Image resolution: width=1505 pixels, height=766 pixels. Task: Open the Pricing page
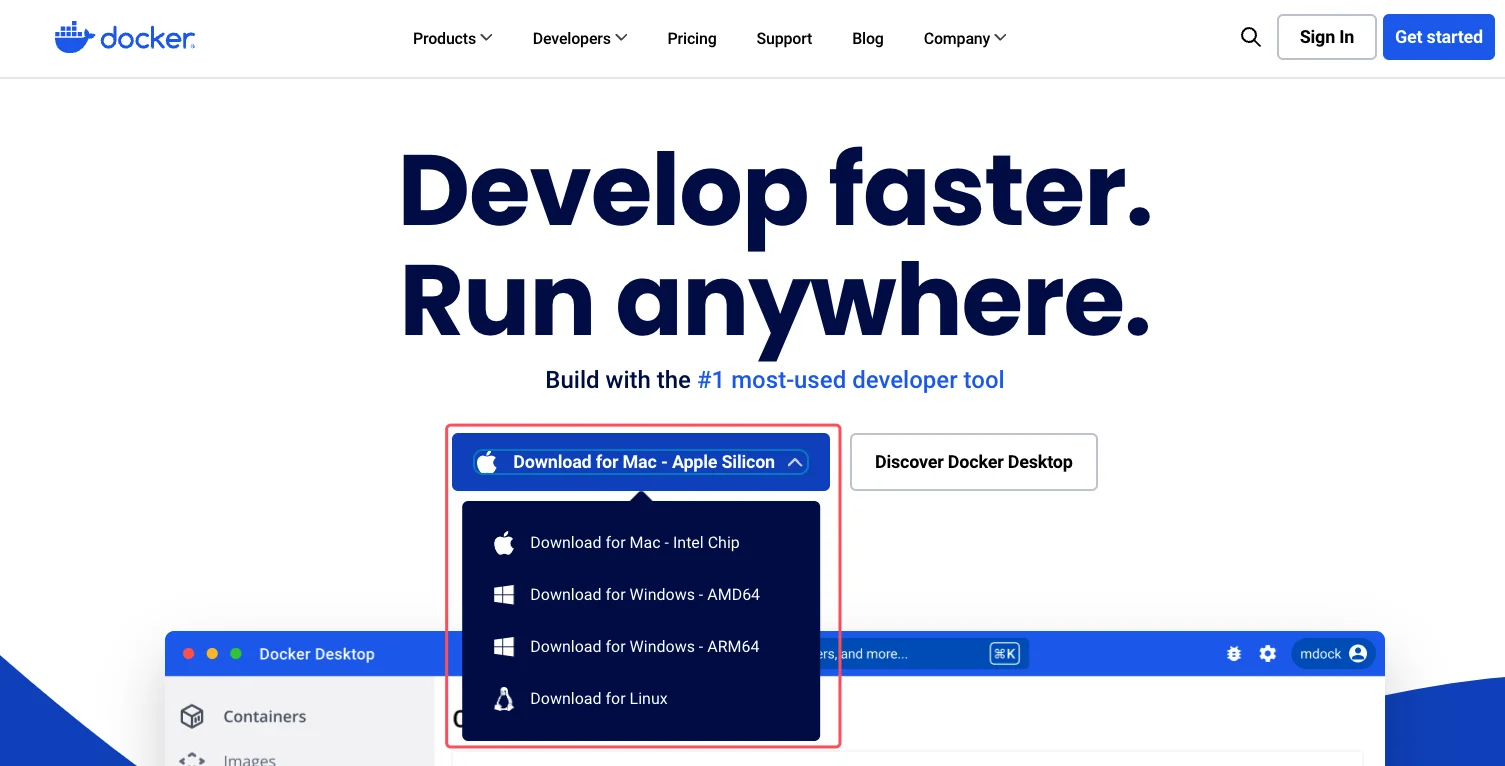pos(691,38)
